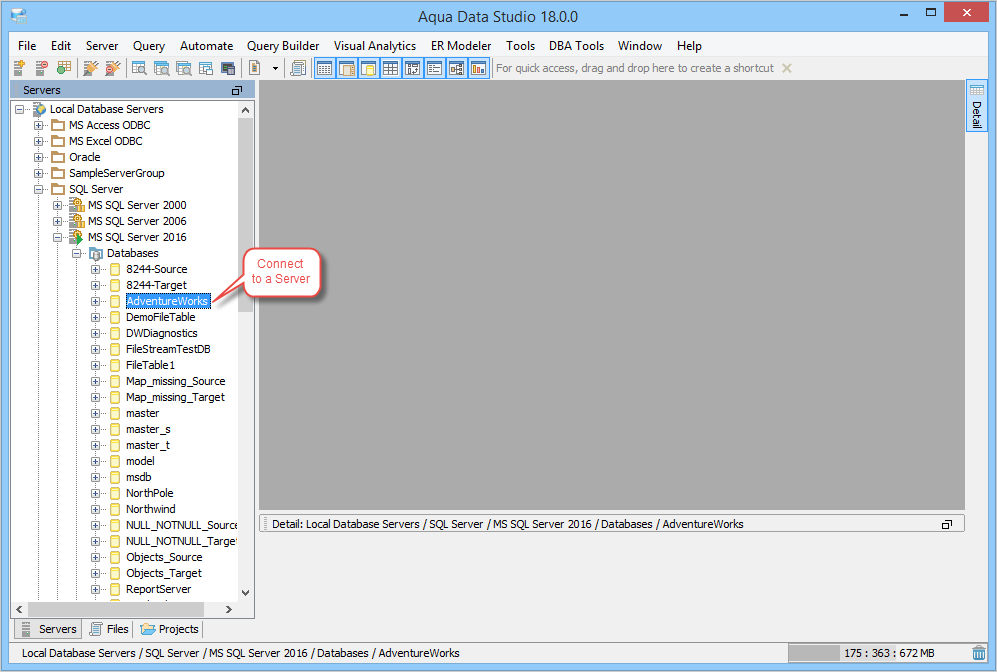Click the Databases node icon
997x672 pixels.
coord(95,254)
